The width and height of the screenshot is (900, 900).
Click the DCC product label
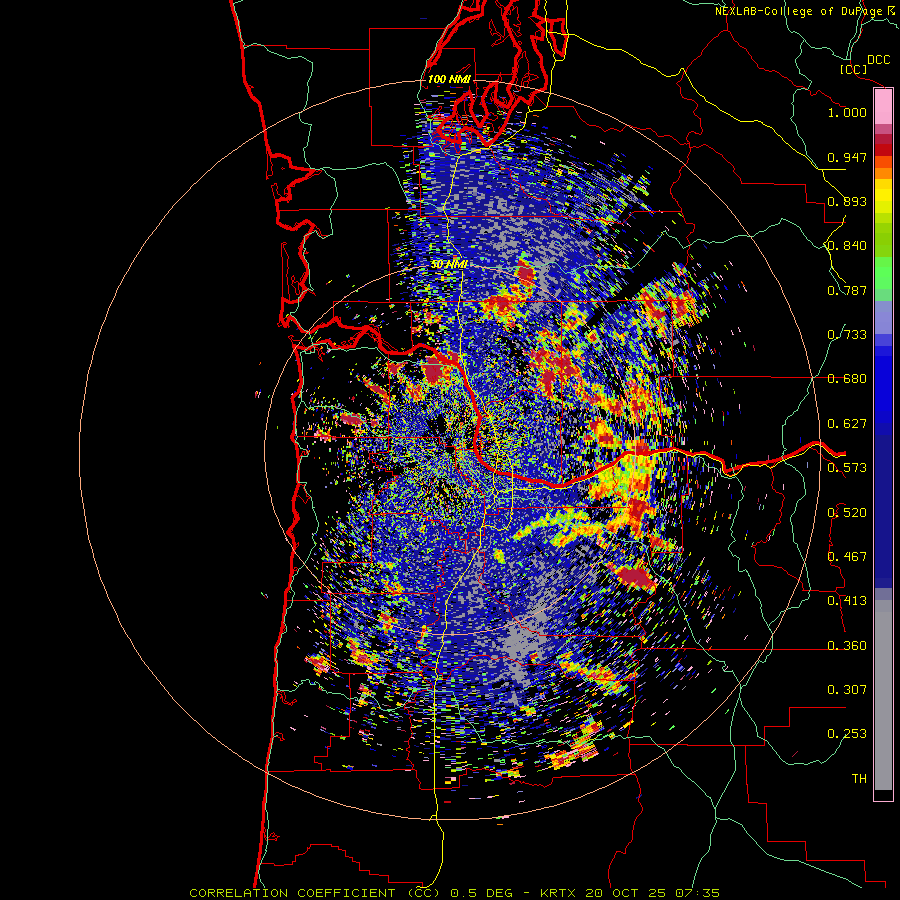pyautogui.click(x=878, y=60)
